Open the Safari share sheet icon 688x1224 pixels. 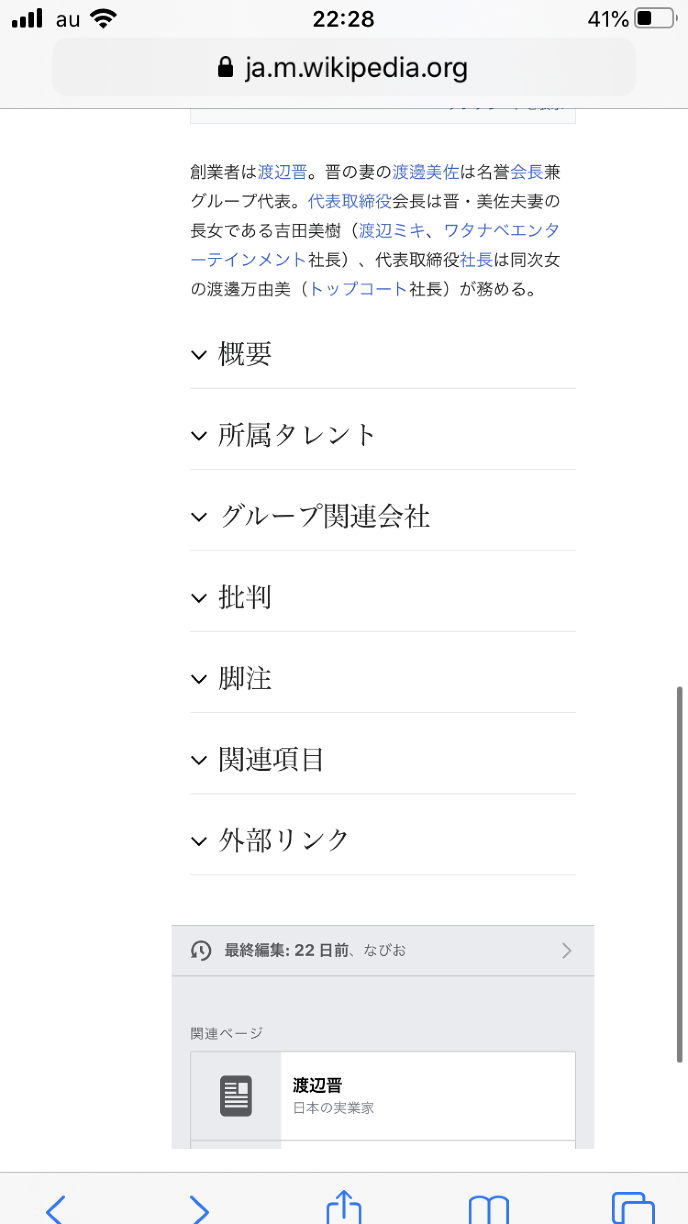click(343, 1207)
